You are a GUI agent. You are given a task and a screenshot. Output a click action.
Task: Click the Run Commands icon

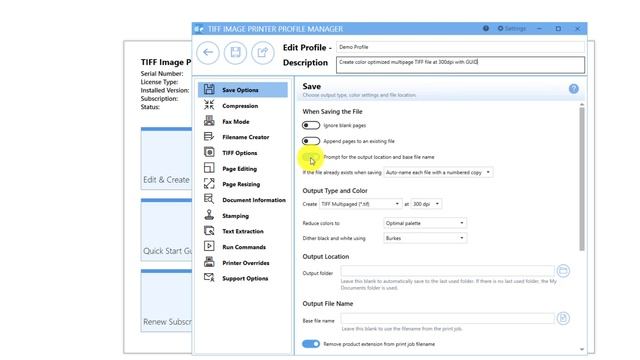209,246
